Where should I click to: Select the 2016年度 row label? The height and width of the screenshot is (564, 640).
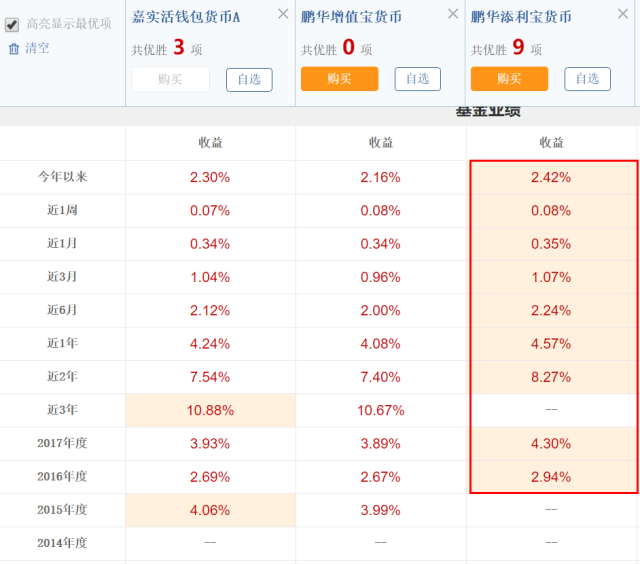(62, 477)
